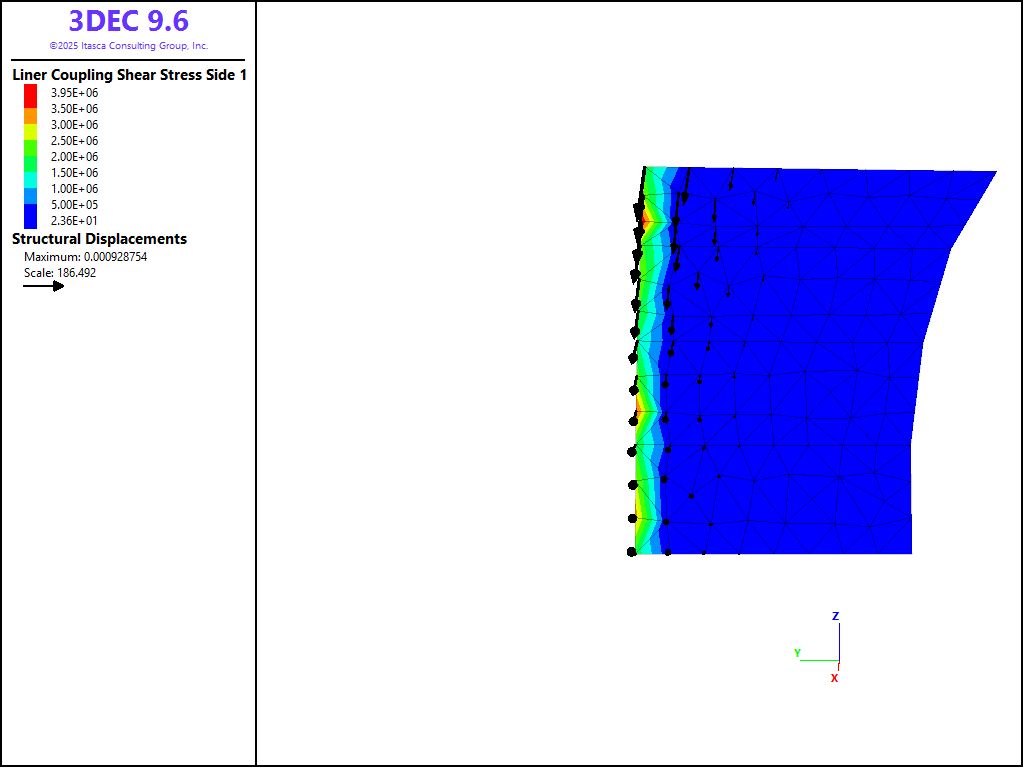Image resolution: width=1024 pixels, height=768 pixels.
Task: Select the 1.50E+06 legend value
Action: click(x=74, y=173)
